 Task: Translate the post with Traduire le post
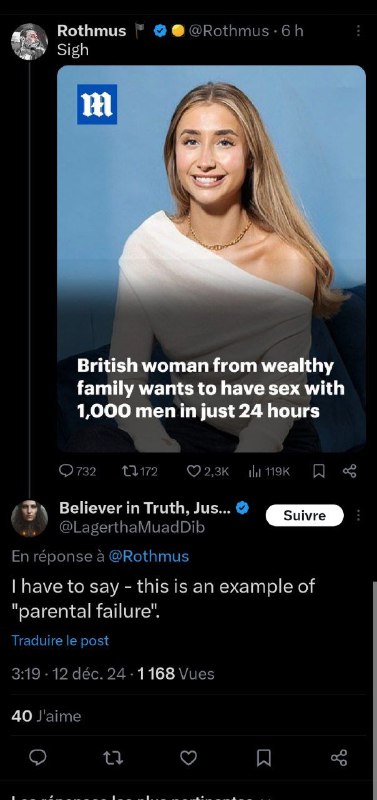[60, 641]
